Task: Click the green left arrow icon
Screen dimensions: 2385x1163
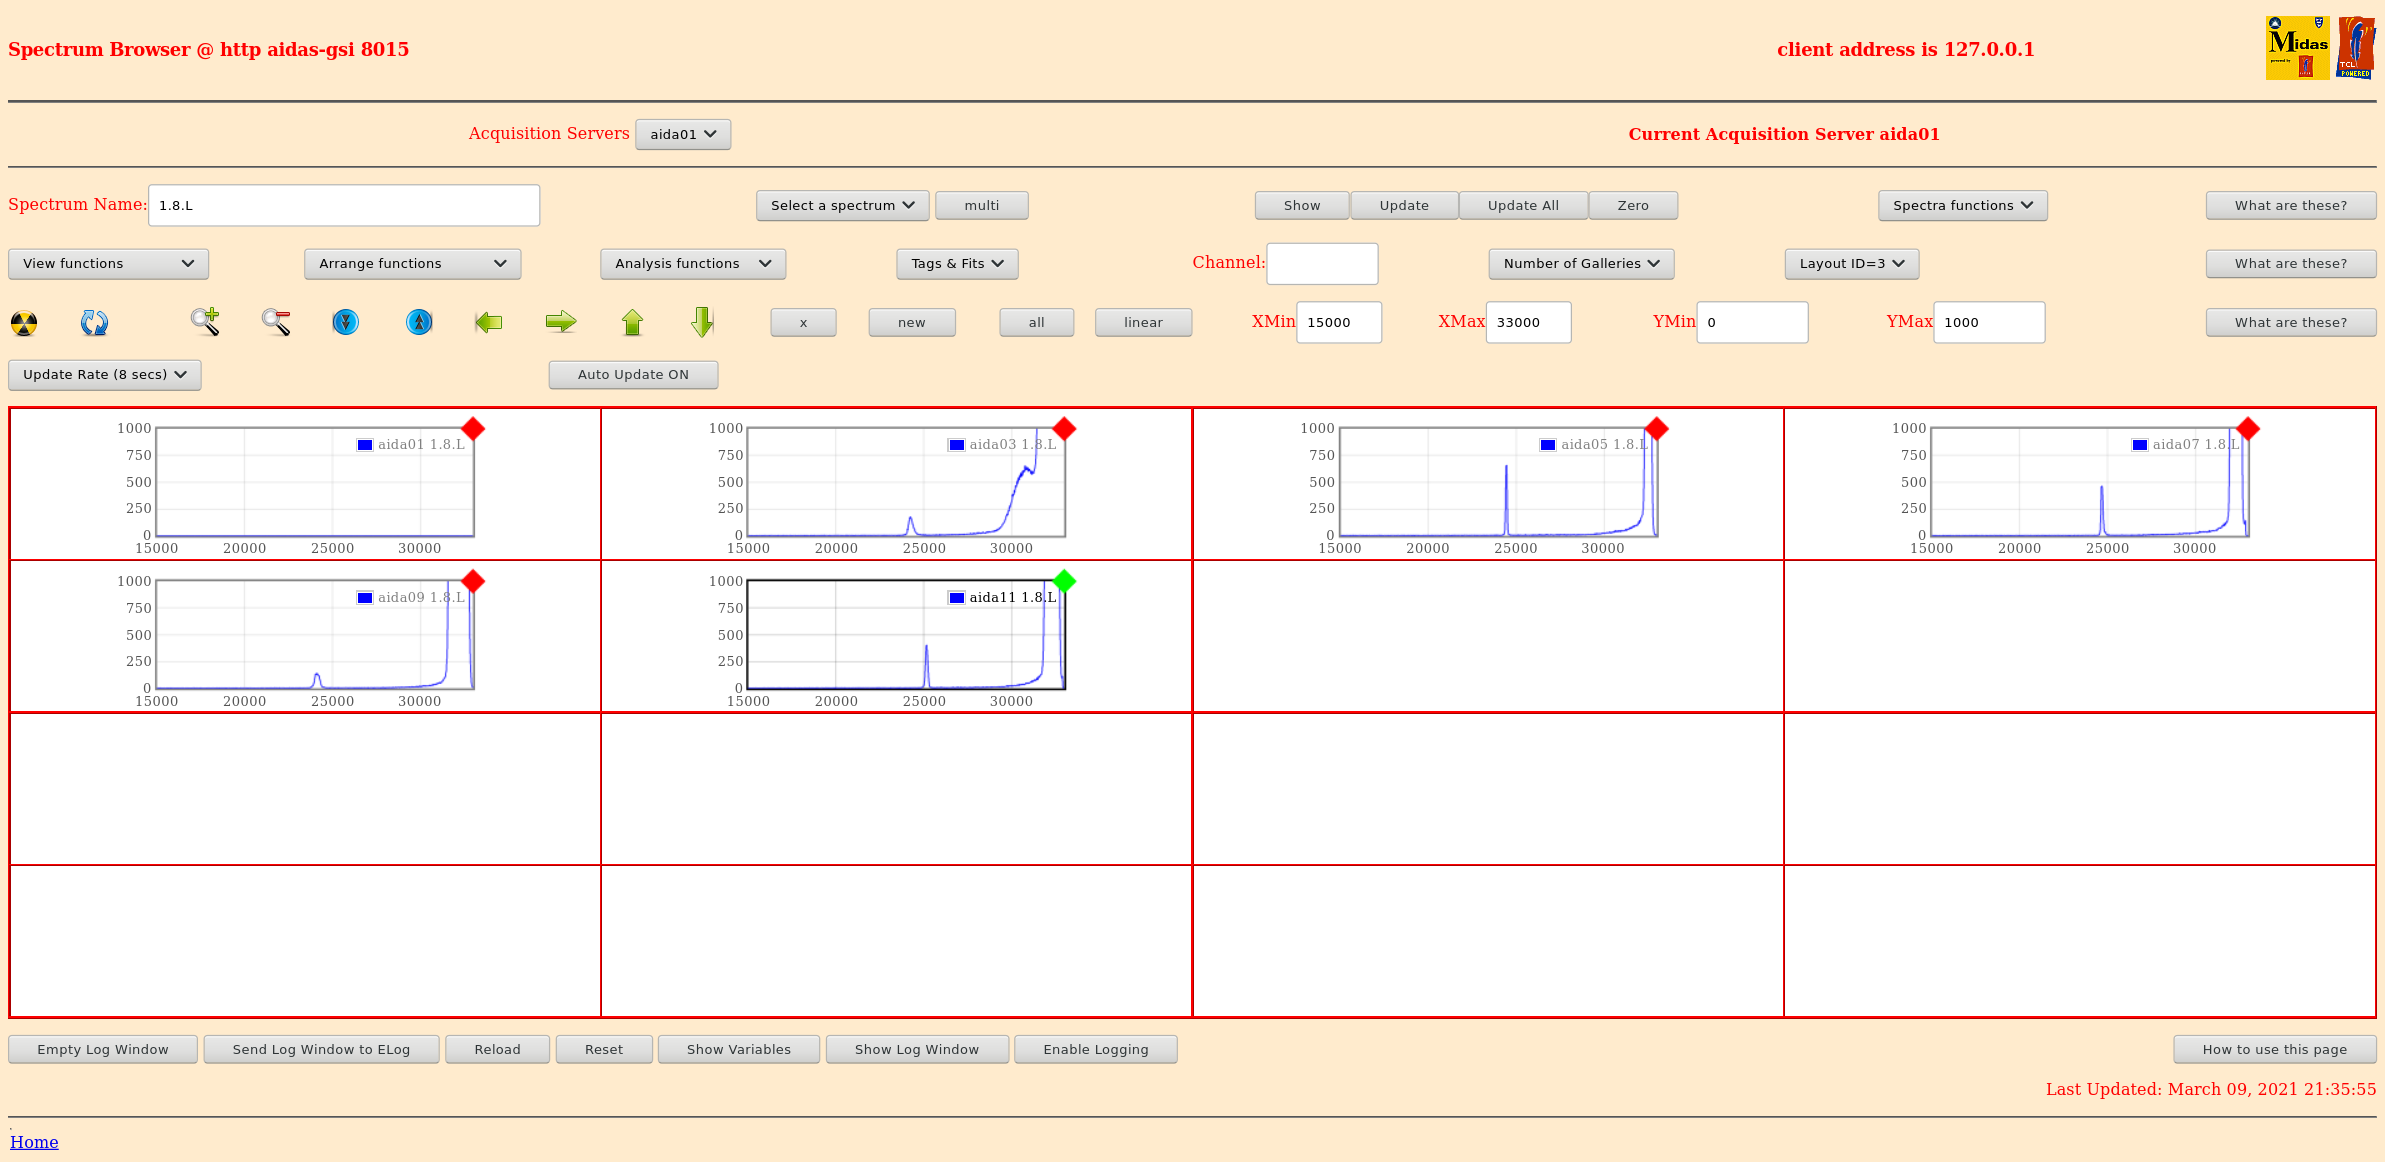Action: 488,322
